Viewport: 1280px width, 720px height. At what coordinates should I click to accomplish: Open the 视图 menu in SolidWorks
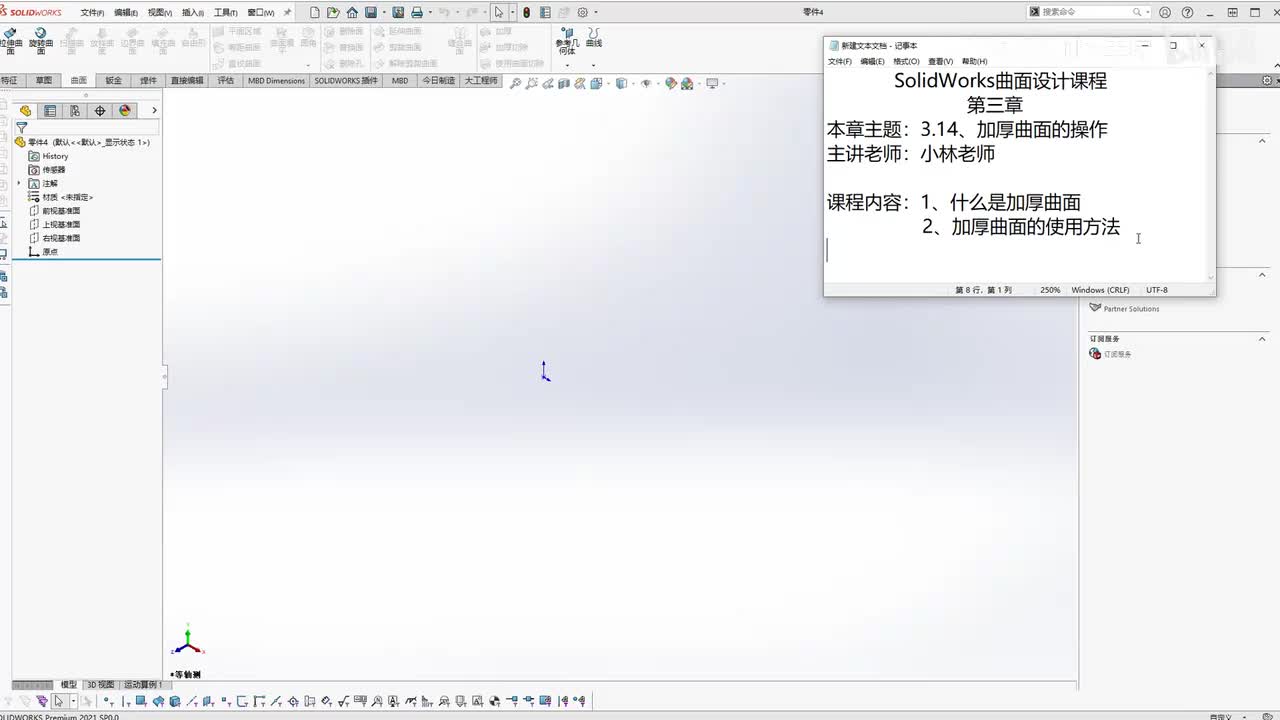click(160, 13)
